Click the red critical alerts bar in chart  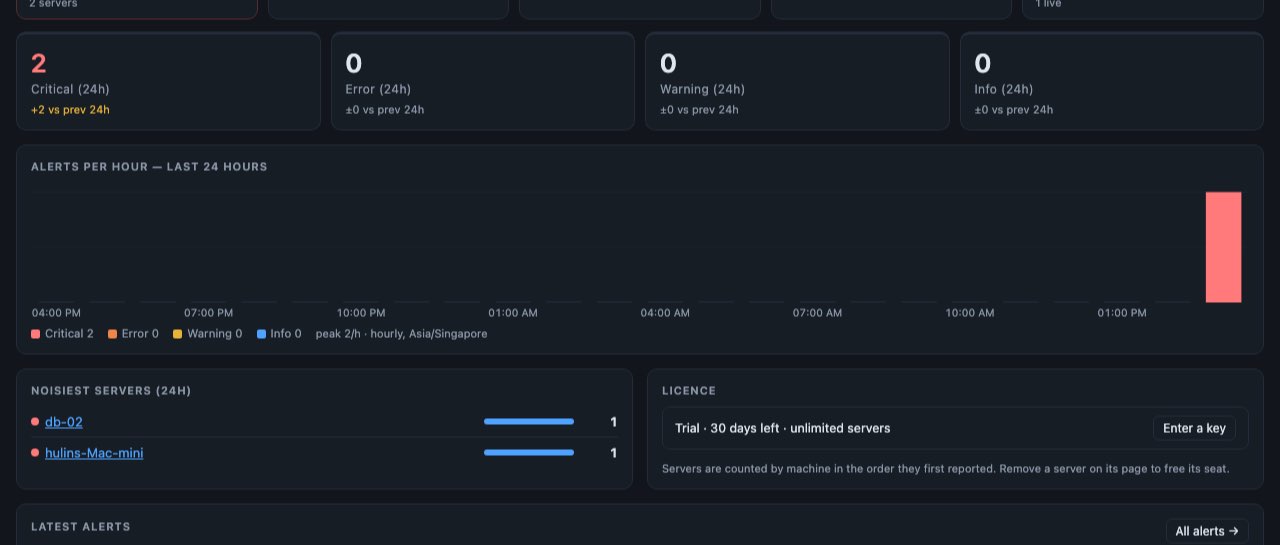click(1223, 247)
